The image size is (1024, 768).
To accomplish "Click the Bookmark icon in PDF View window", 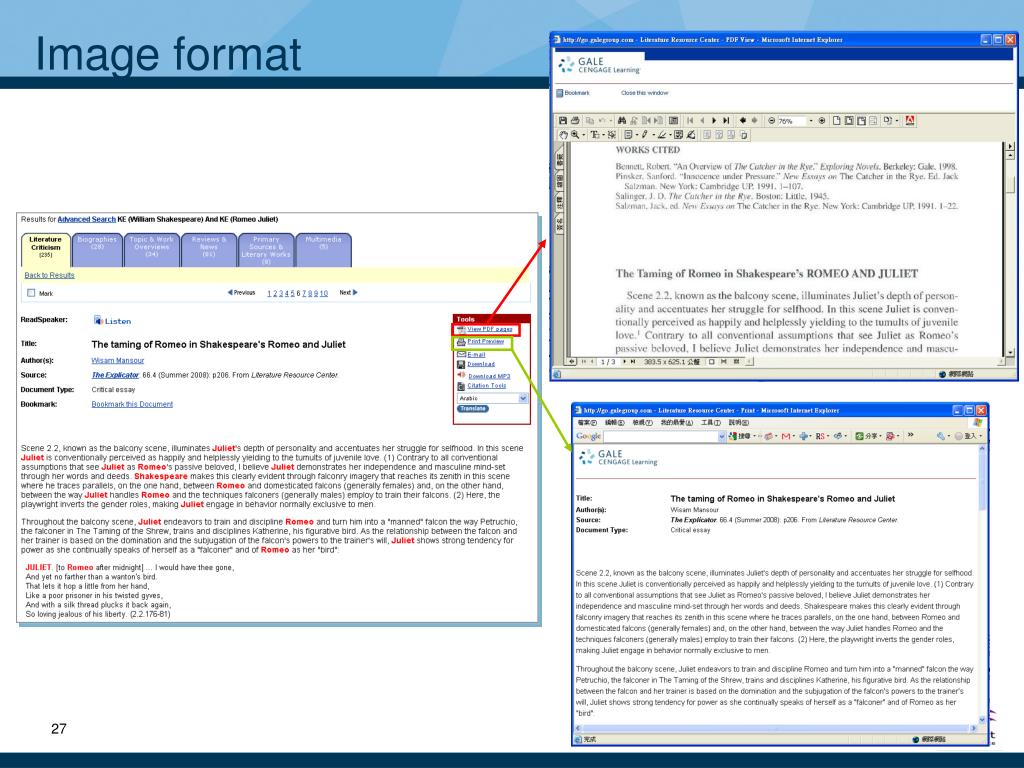I will (560, 93).
